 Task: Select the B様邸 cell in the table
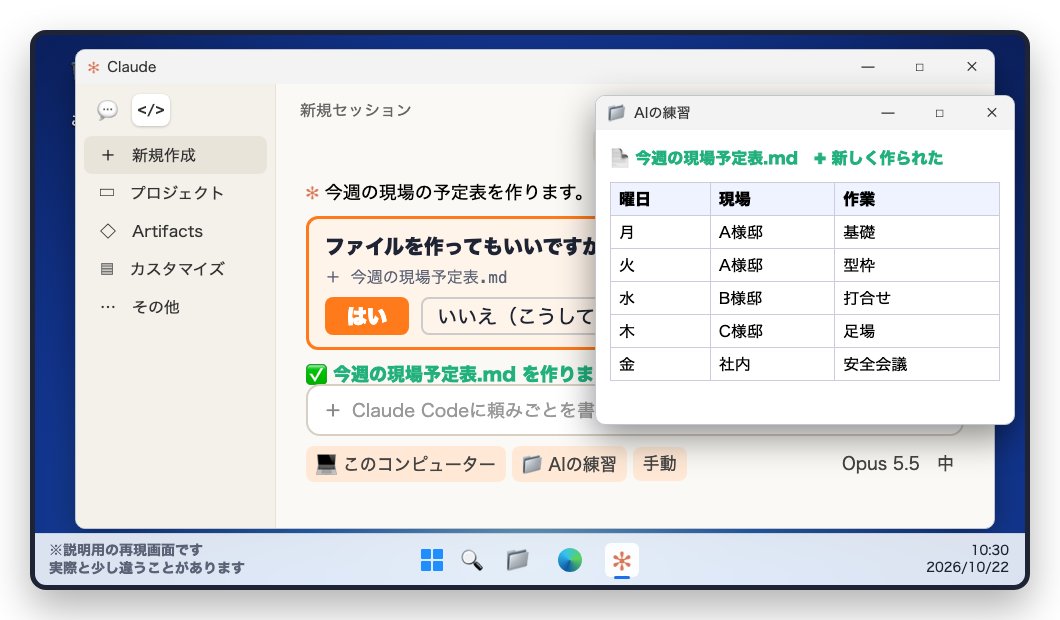point(772,298)
